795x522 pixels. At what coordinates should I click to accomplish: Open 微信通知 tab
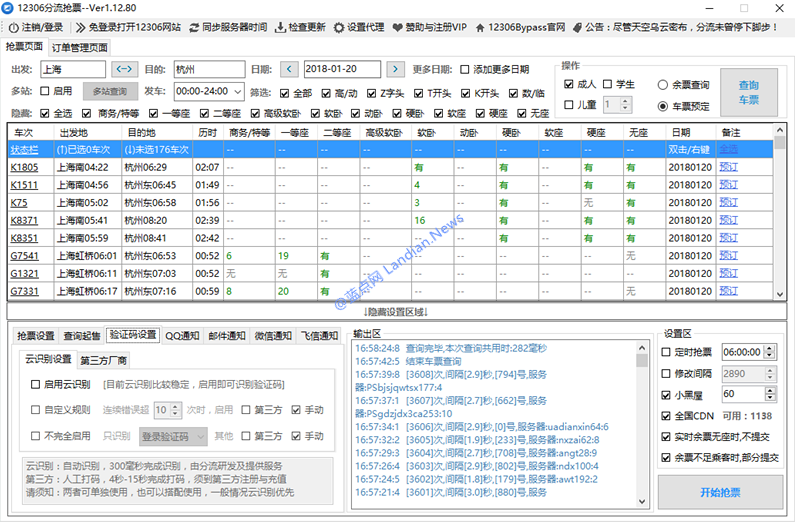(273, 335)
